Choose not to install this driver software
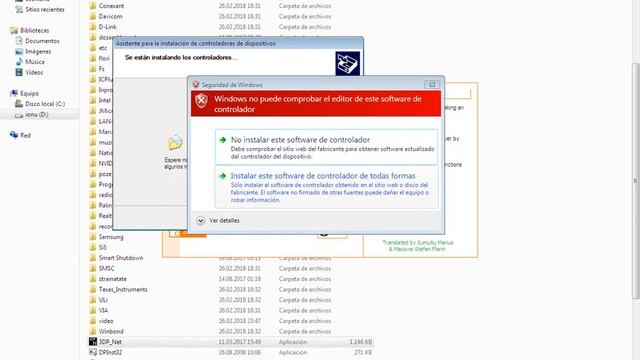640x360 pixels. 326,147
